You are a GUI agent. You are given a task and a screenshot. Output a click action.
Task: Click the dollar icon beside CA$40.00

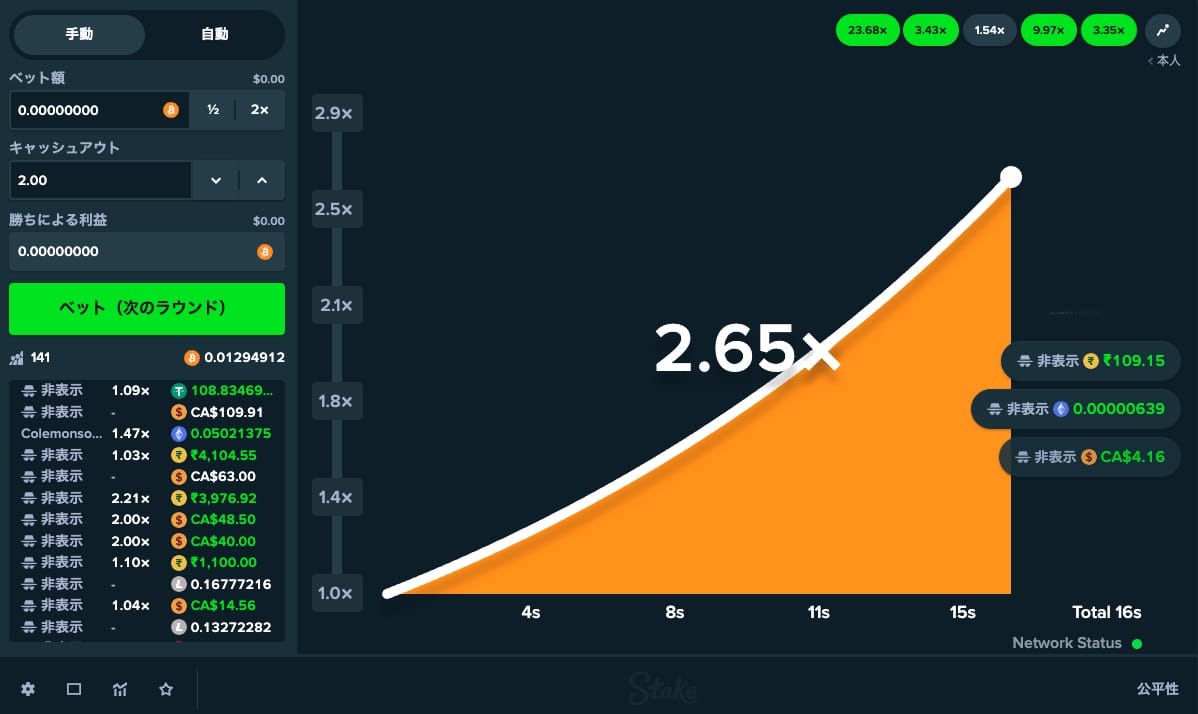coord(179,541)
